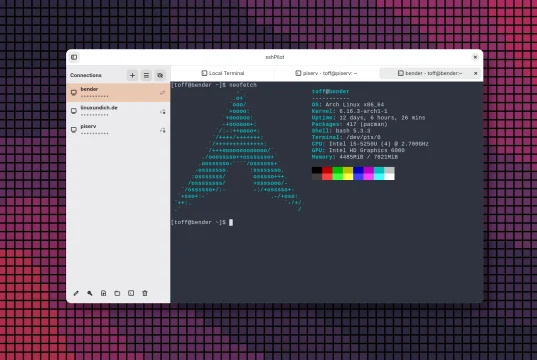Screen dimensions: 537x360
Task: Close the bender - toff@bender tab
Action: coord(475,73)
